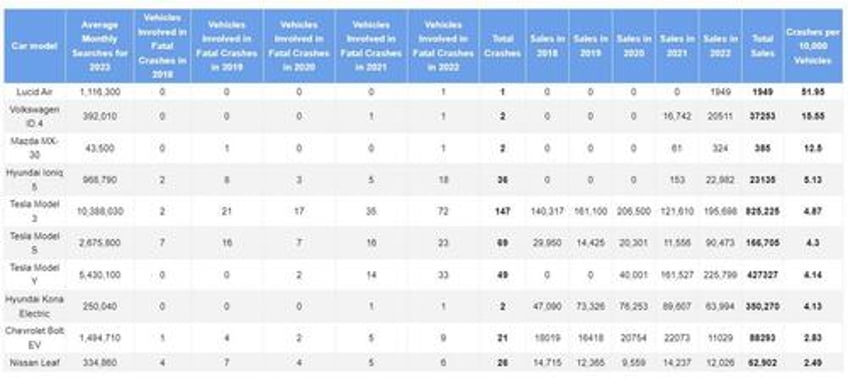The image size is (848, 378).
Task: Select the 'Tesla Model Y' row label
Action: coord(34,275)
